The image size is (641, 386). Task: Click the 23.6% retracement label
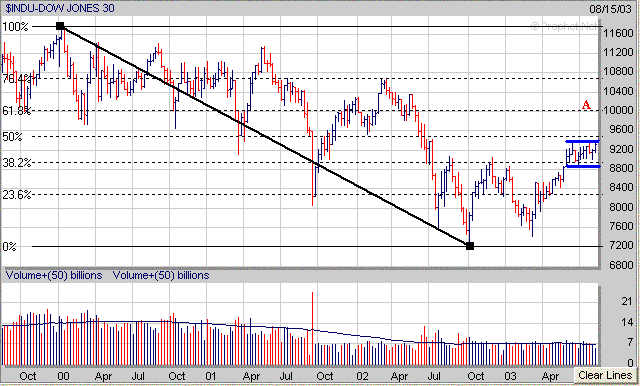pos(16,195)
